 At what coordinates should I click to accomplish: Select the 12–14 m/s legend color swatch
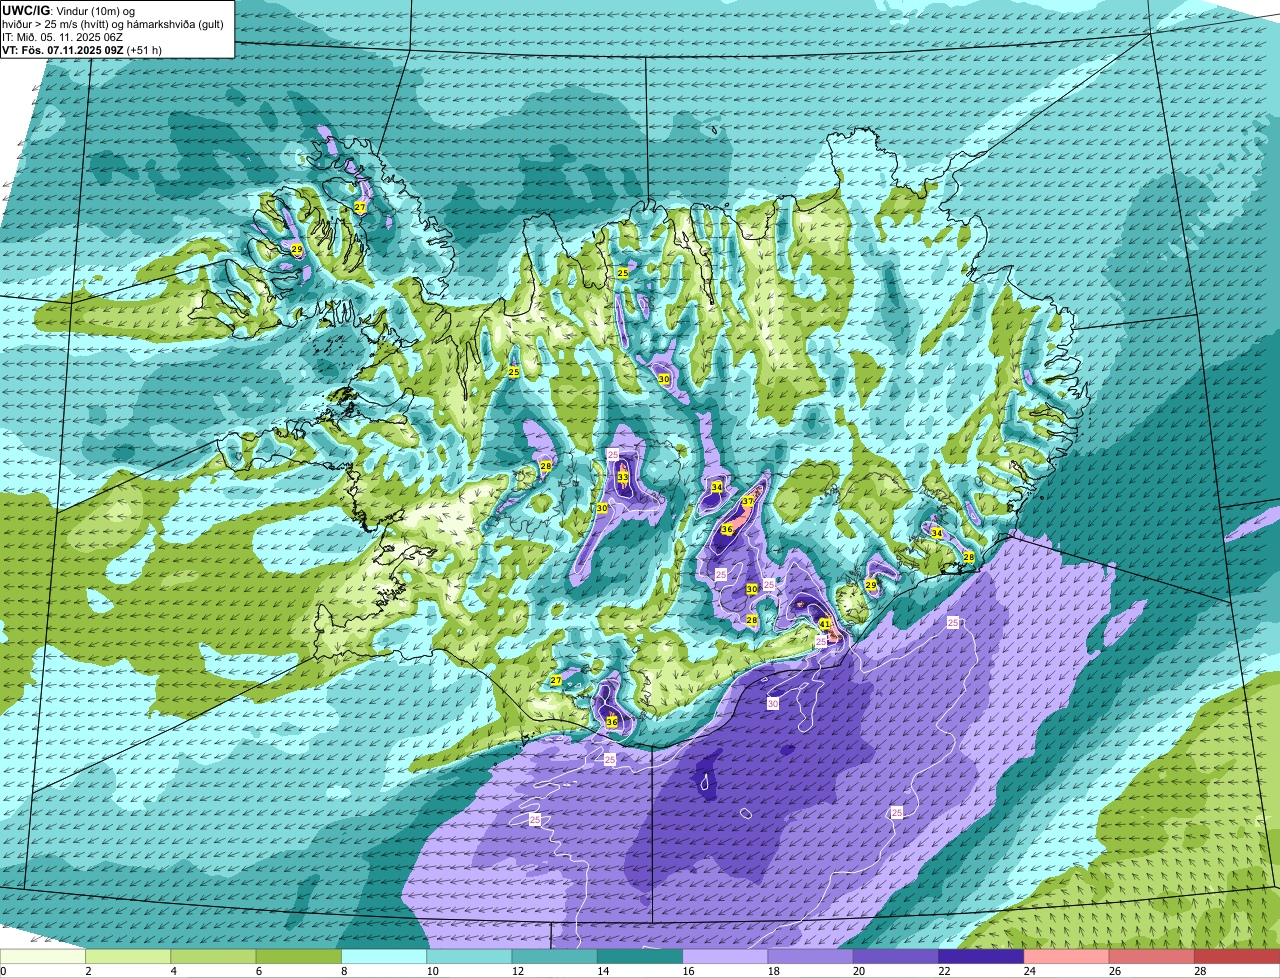pos(554,956)
